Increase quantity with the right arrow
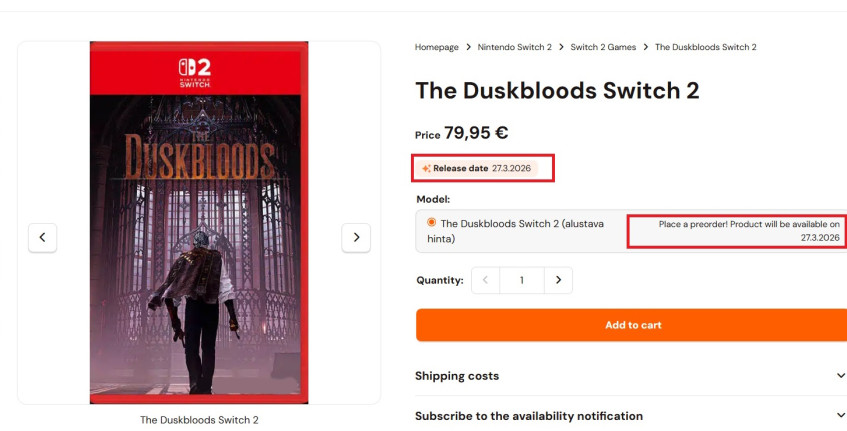The image size is (847, 431). [x=558, y=280]
